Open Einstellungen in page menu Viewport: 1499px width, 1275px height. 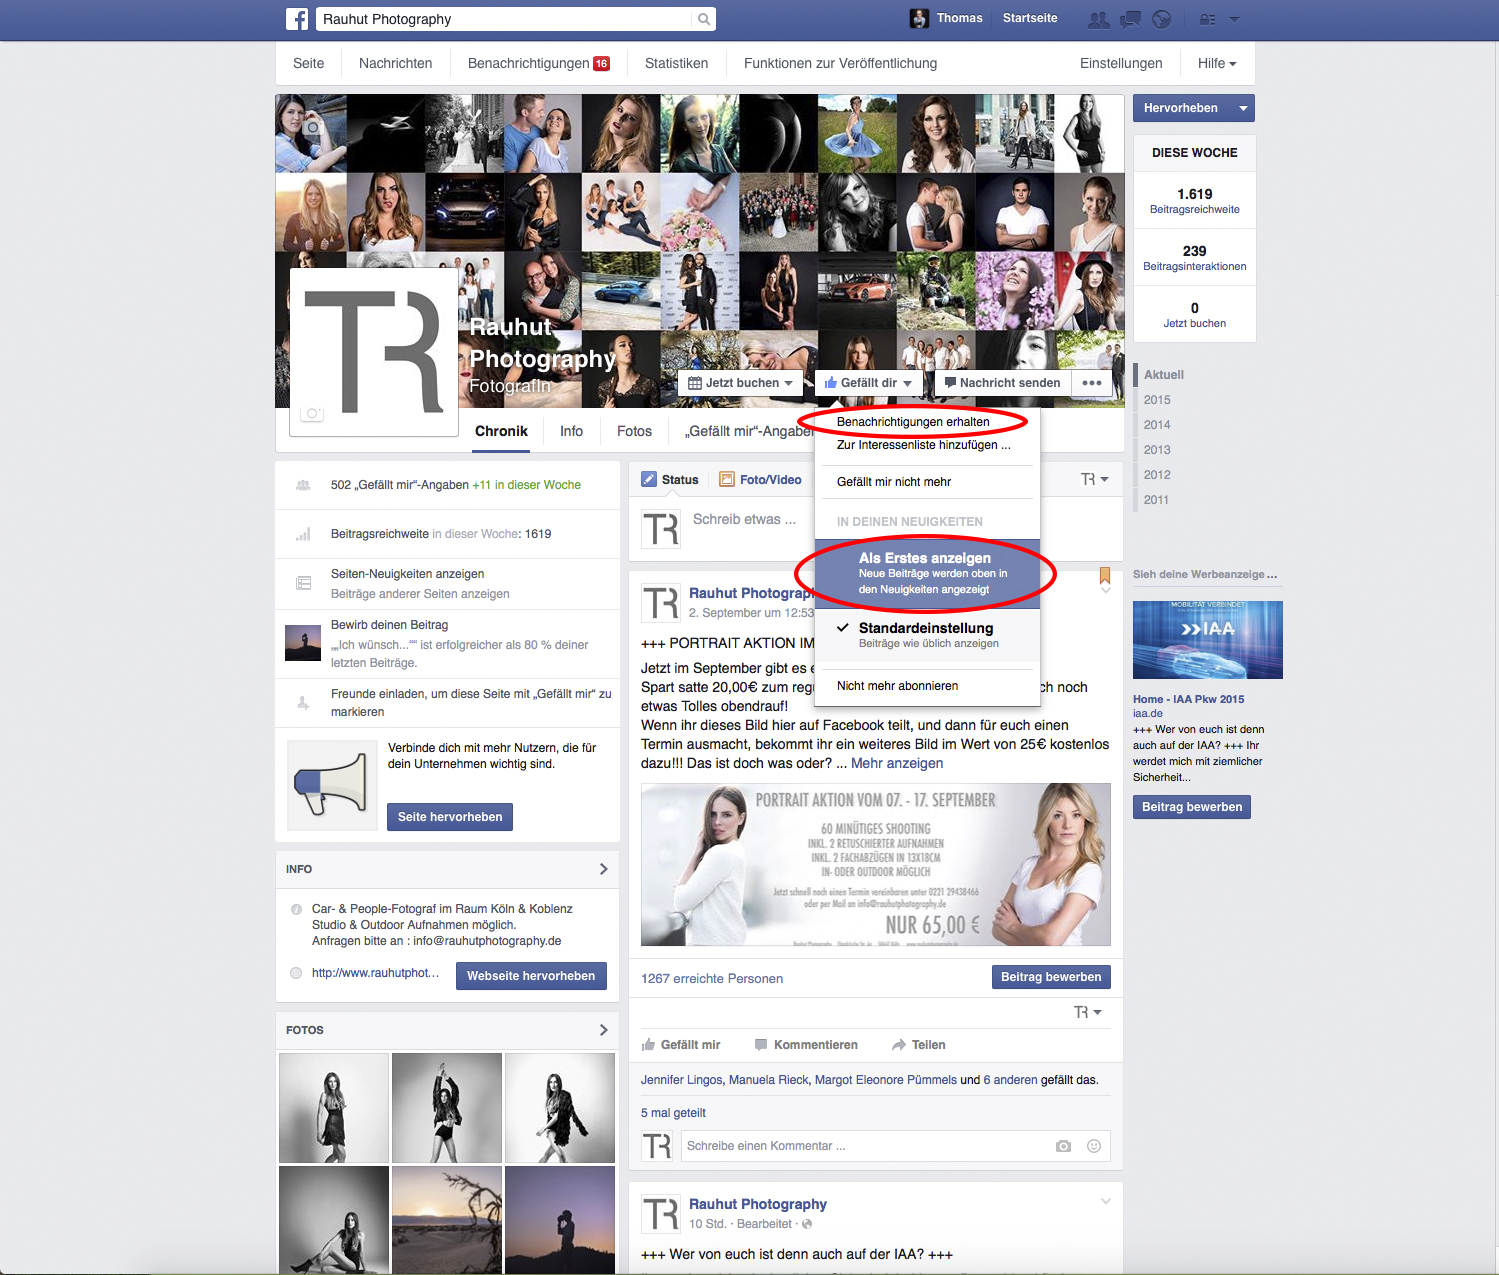click(1121, 63)
